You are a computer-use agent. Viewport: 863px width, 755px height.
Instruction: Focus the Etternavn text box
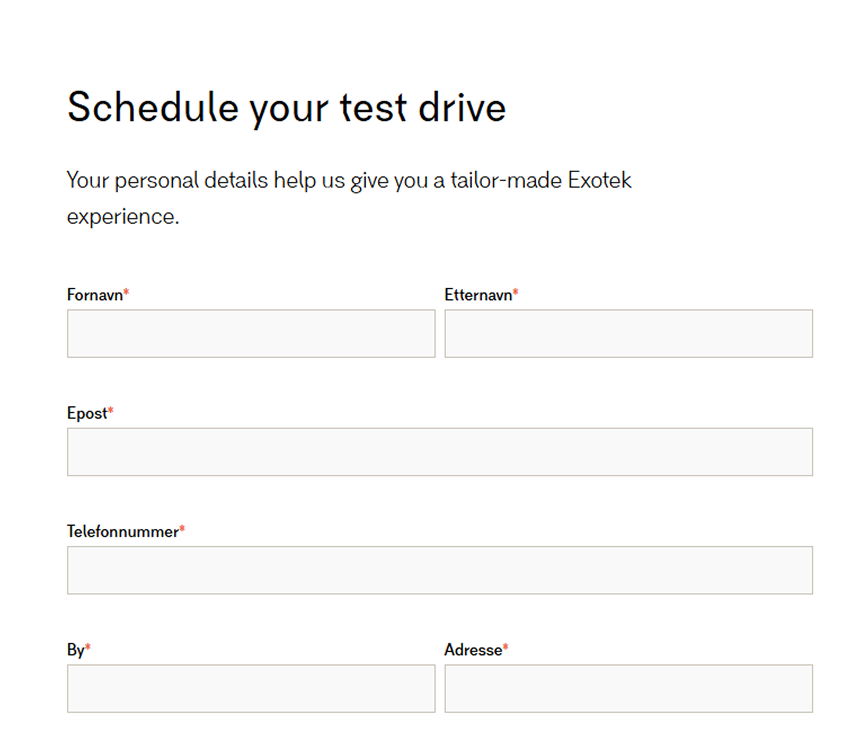pos(628,333)
